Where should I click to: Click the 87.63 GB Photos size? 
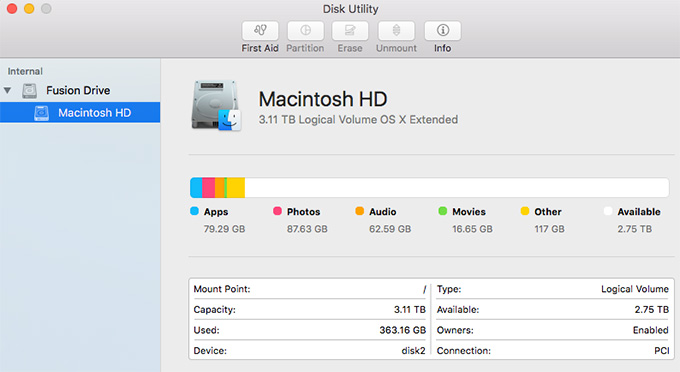pyautogui.click(x=307, y=229)
